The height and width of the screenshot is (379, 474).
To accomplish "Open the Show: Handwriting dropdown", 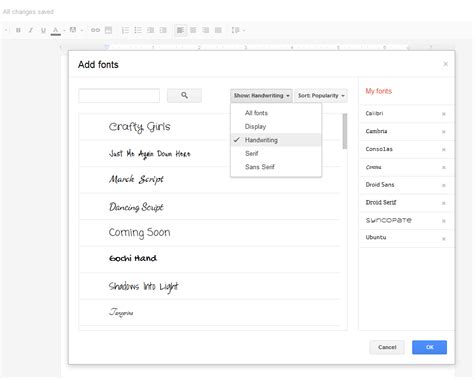I will 261,96.
